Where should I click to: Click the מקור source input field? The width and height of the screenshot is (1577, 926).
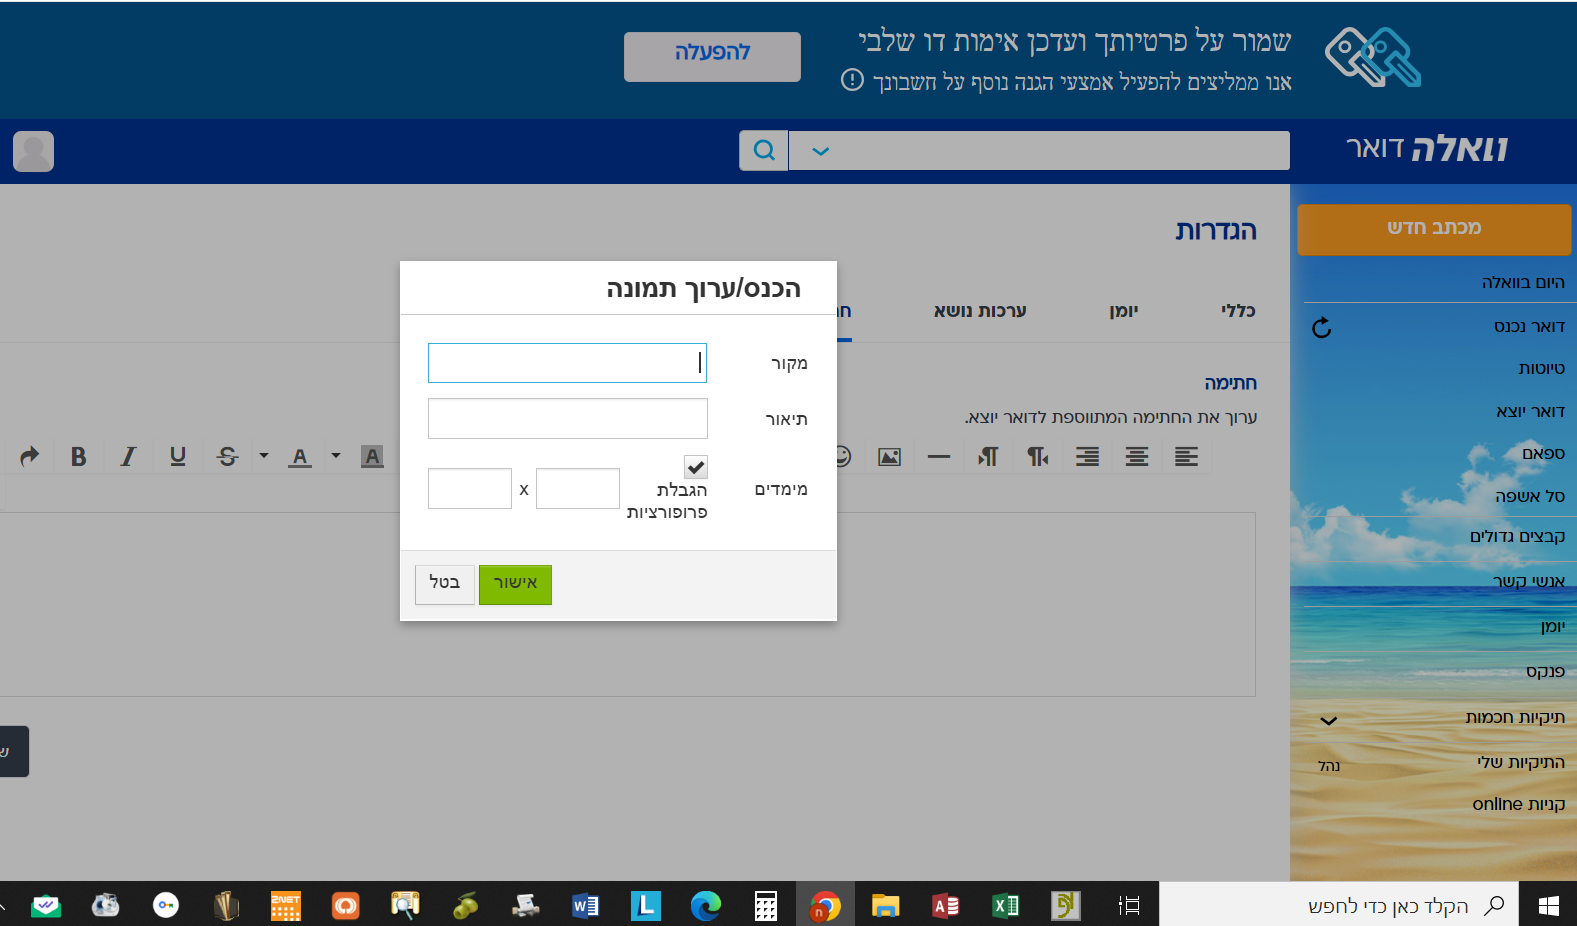click(x=567, y=363)
